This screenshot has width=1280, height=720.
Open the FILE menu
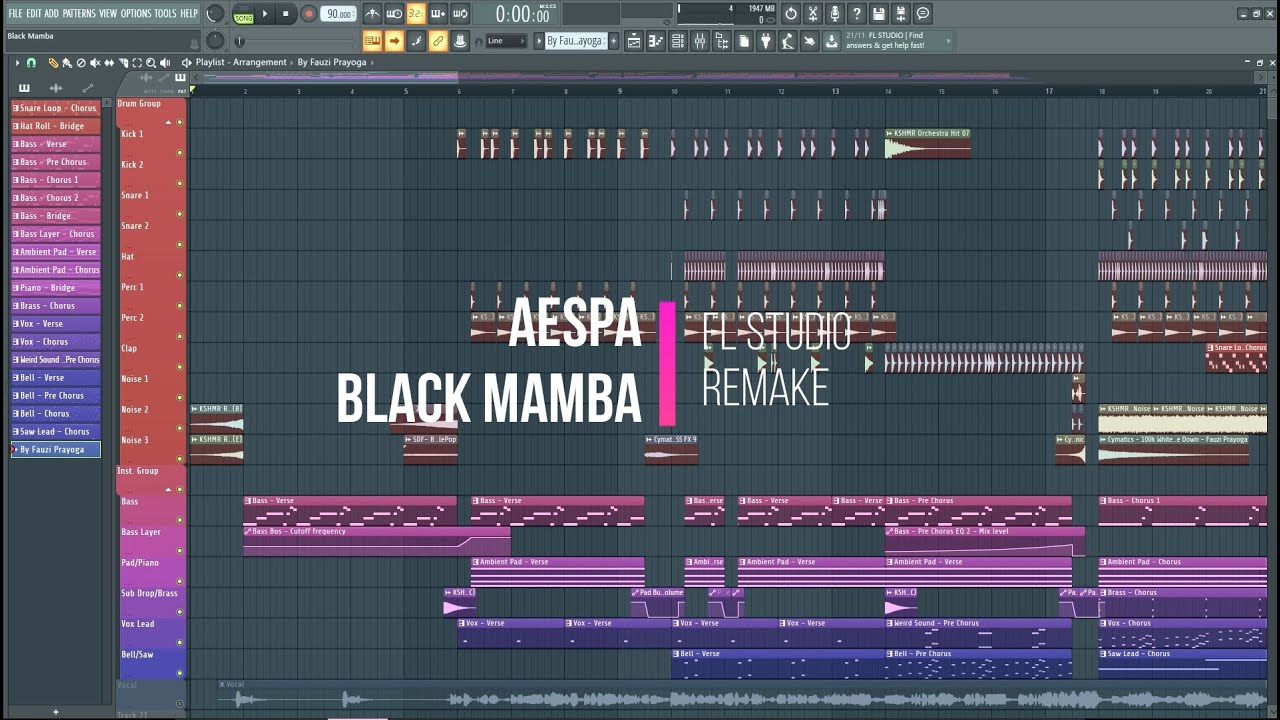(15, 14)
